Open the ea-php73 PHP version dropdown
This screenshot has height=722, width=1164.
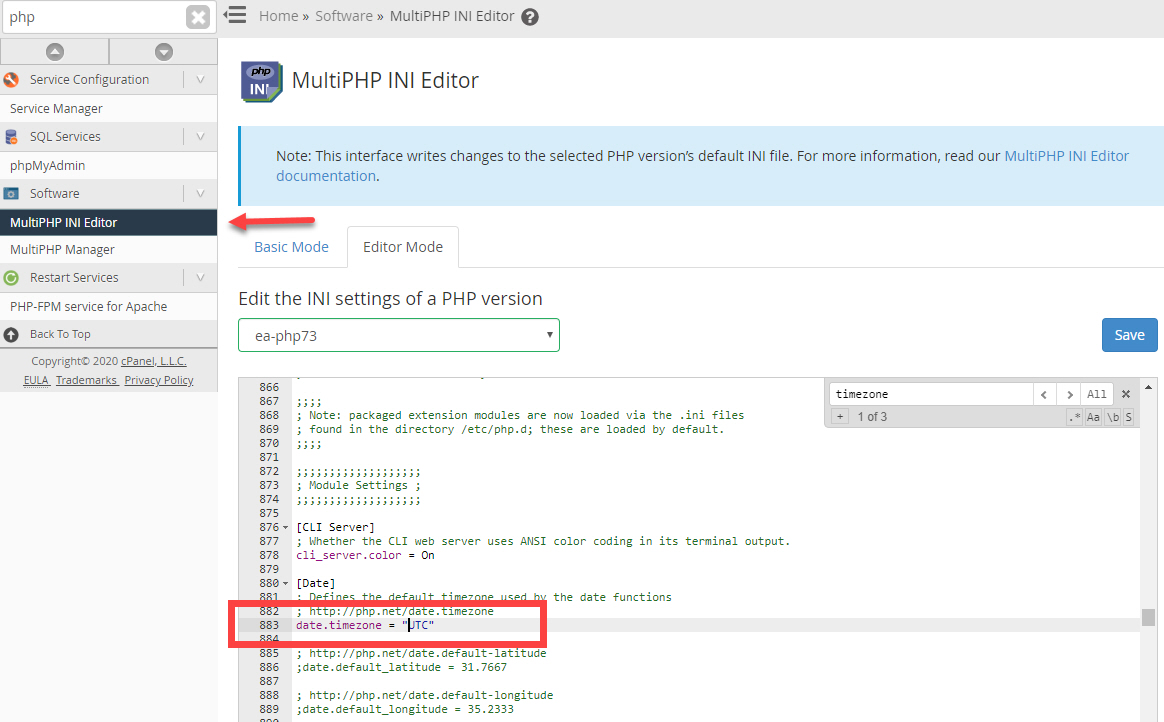(x=399, y=335)
